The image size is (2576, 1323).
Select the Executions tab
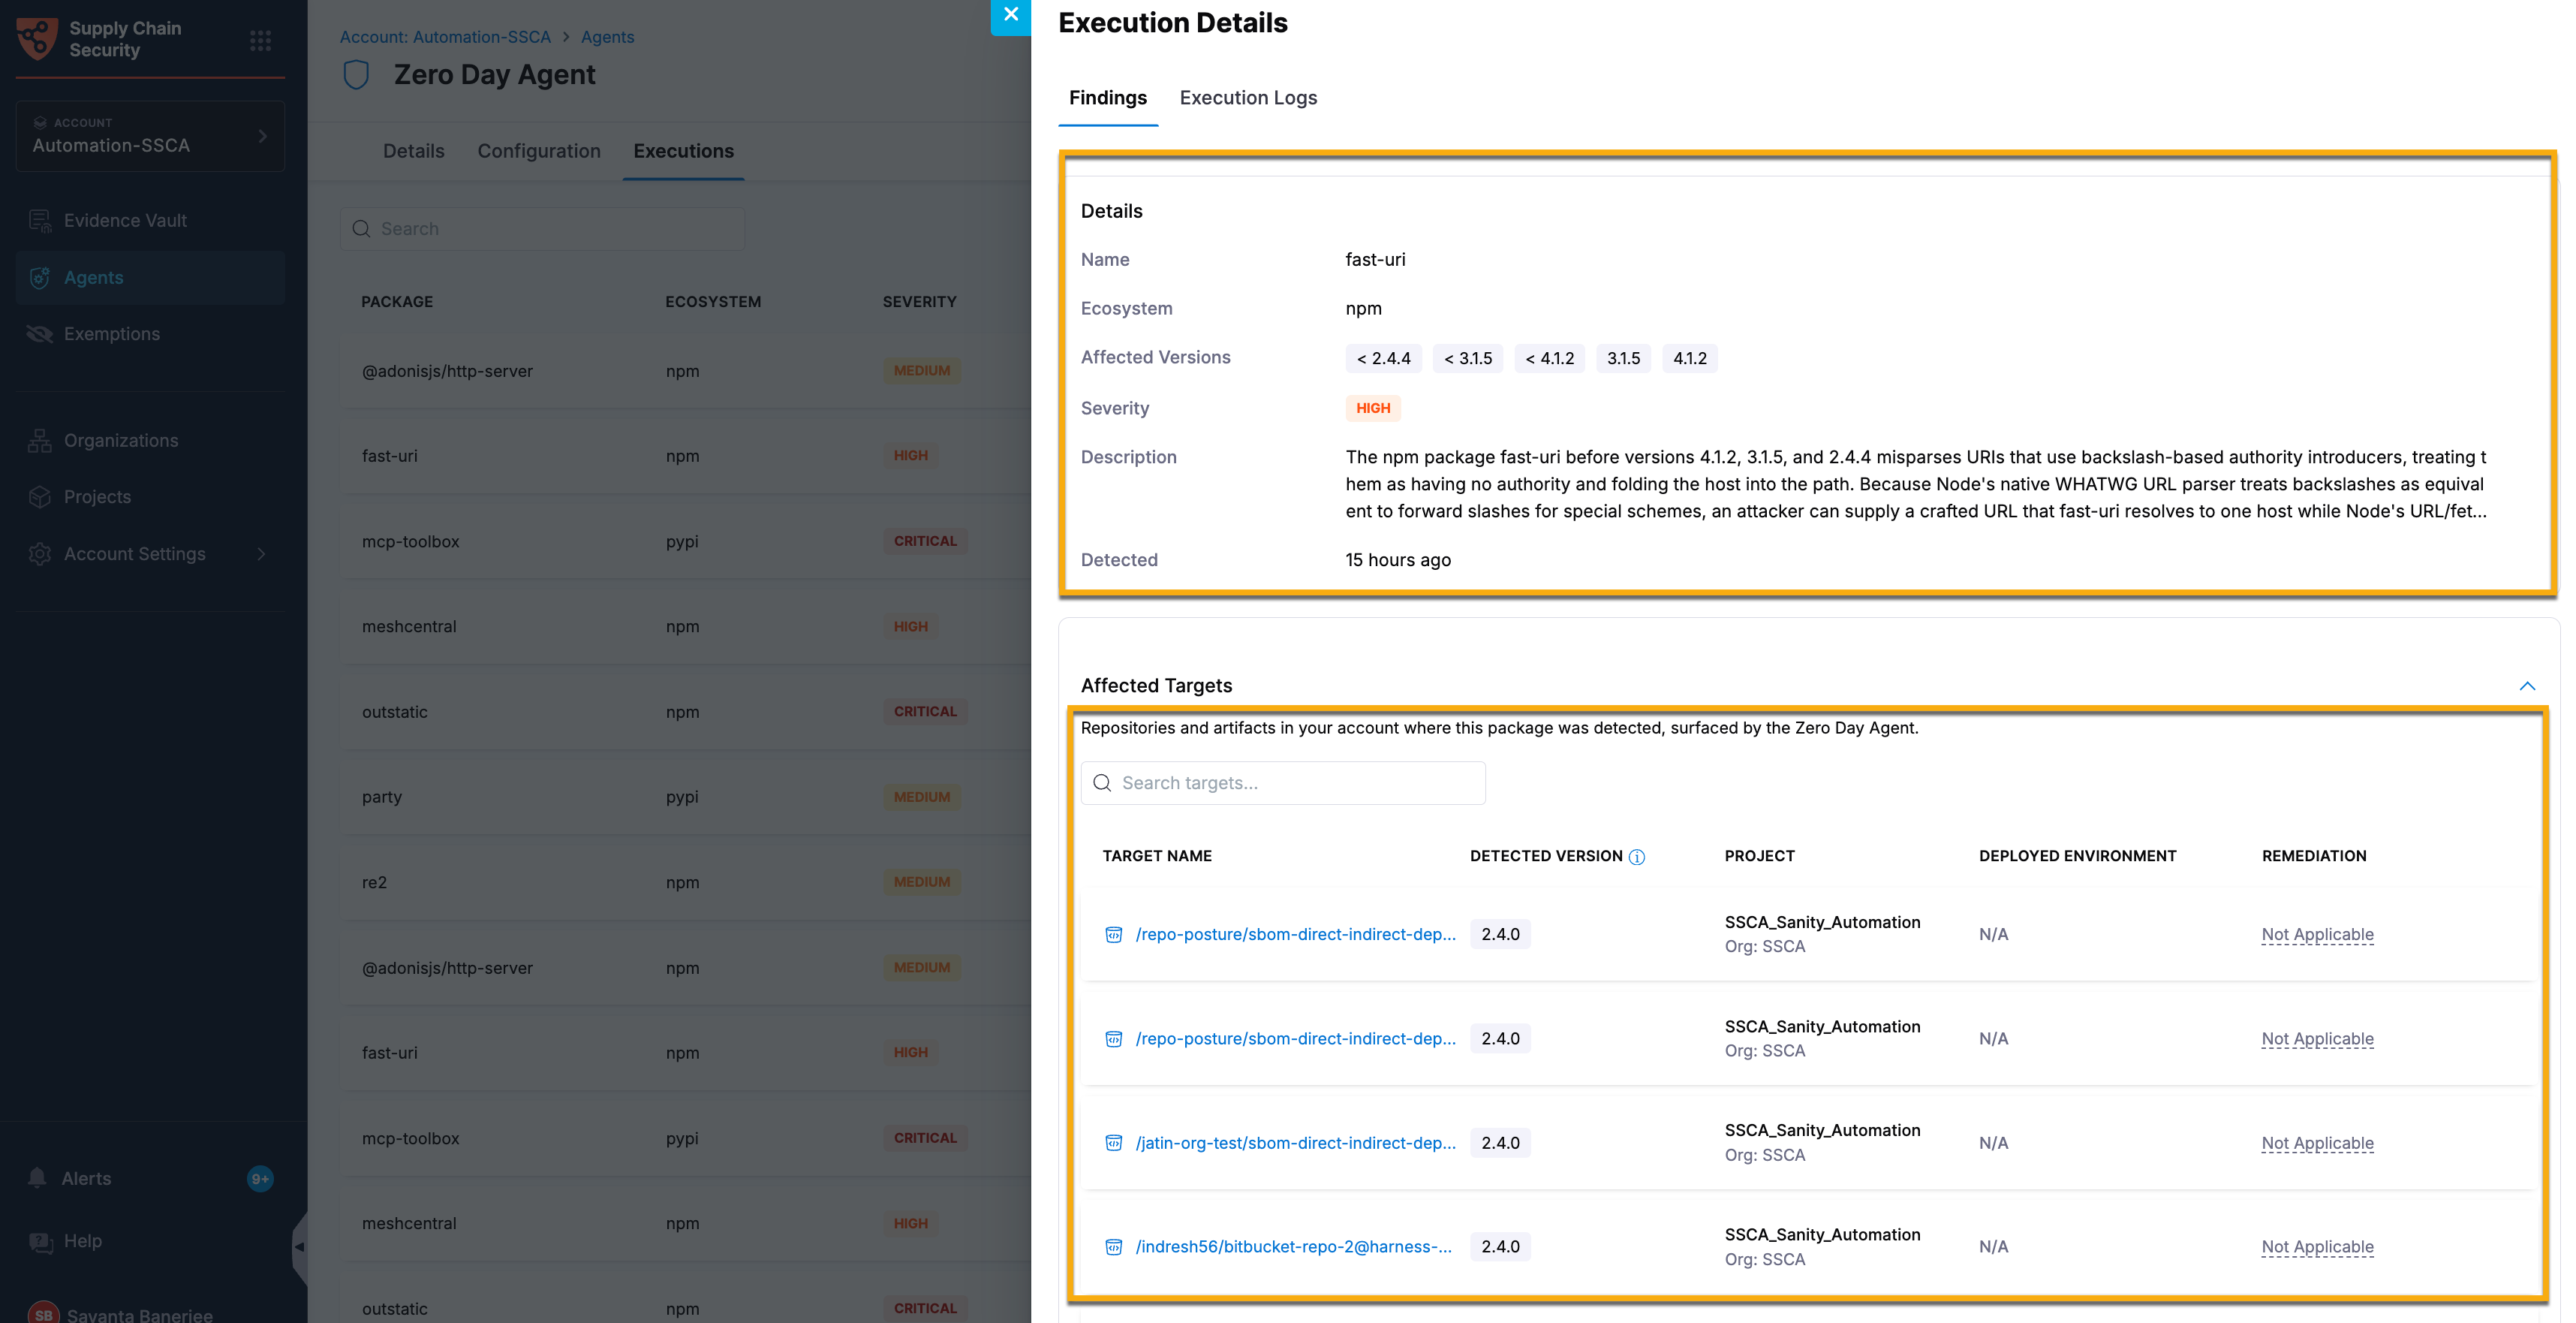684,151
